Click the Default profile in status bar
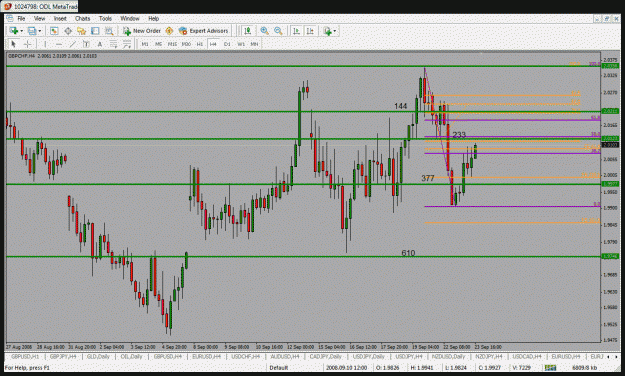Screen dimensions: 625x376 pos(279,368)
